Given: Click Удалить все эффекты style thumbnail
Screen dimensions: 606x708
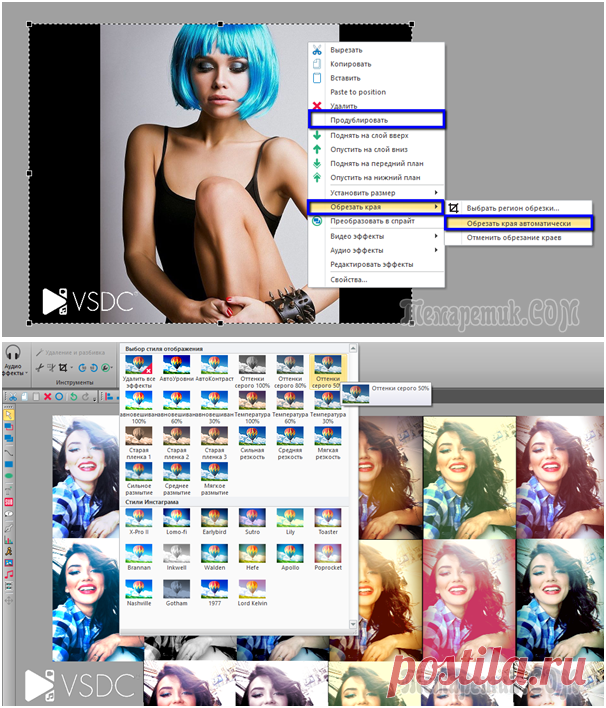Looking at the screenshot, I should 139,372.
